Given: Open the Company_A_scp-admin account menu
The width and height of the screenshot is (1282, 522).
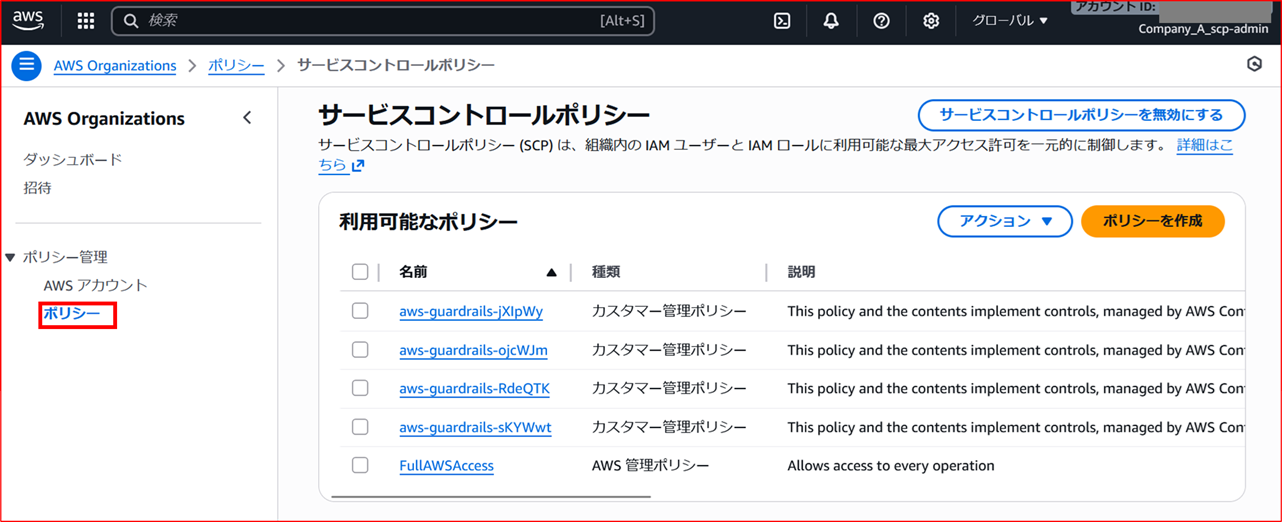Looking at the screenshot, I should [1202, 29].
